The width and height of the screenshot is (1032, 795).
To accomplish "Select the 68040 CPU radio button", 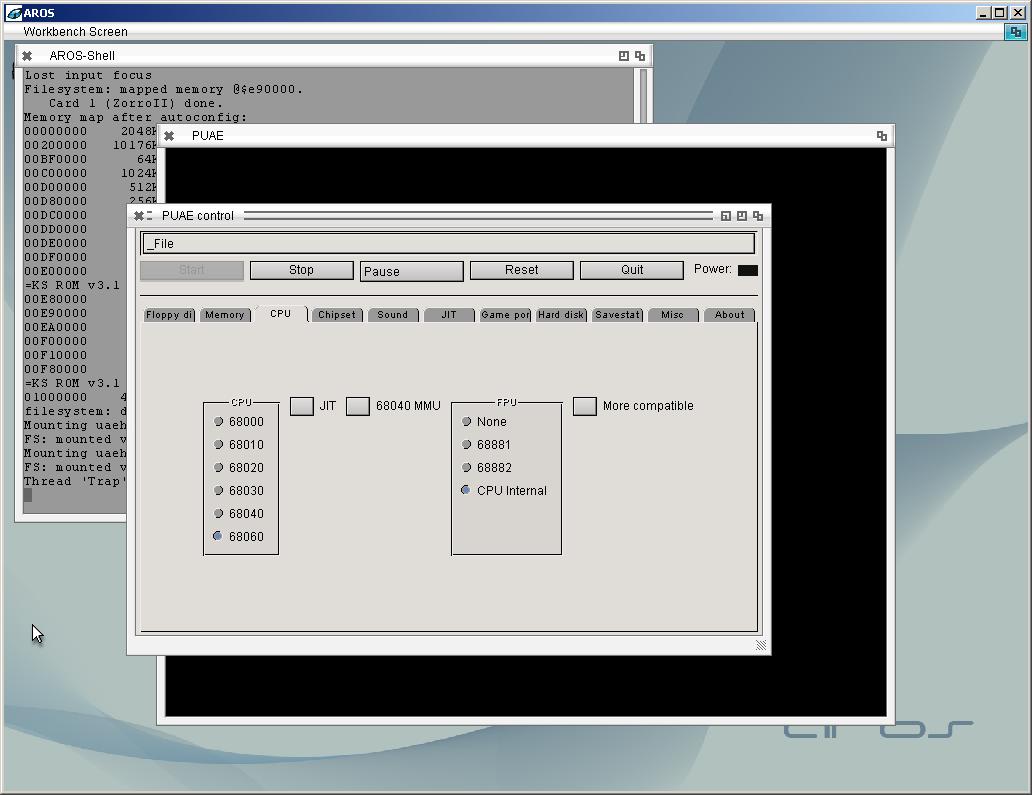I will [219, 513].
